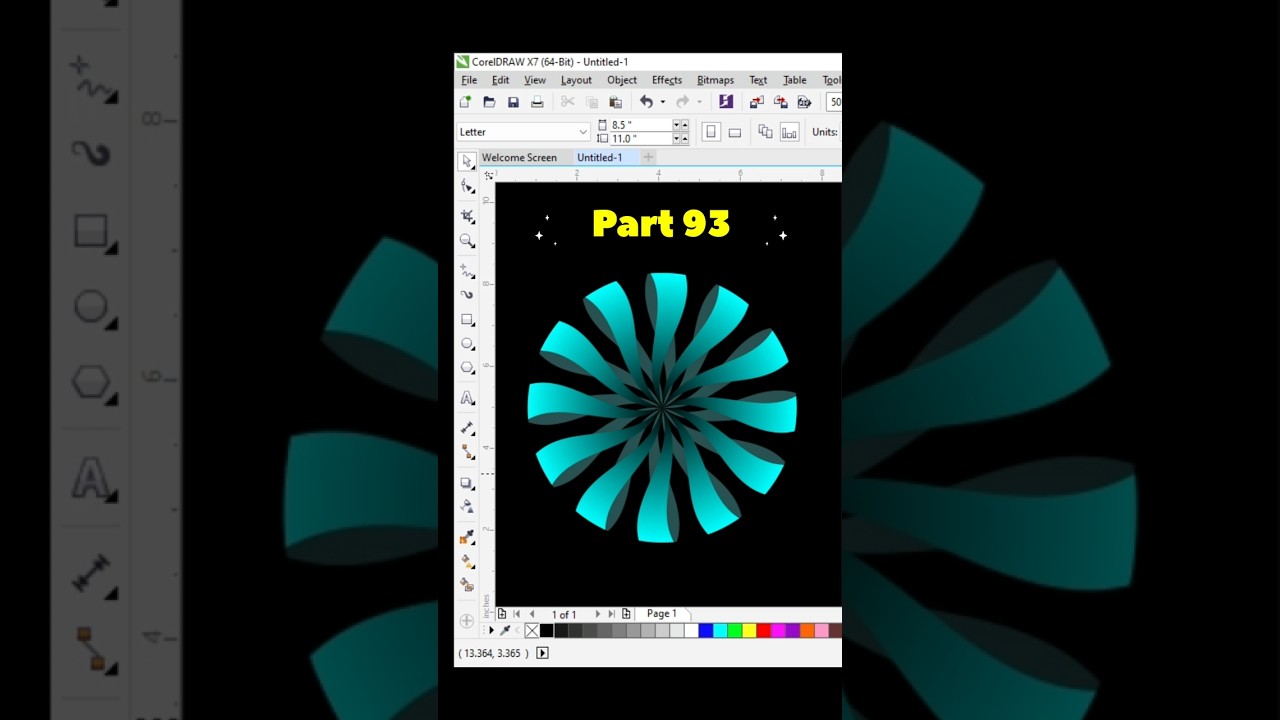Image resolution: width=1280 pixels, height=720 pixels.
Task: Pick the cyan palette swatch
Action: click(720, 630)
